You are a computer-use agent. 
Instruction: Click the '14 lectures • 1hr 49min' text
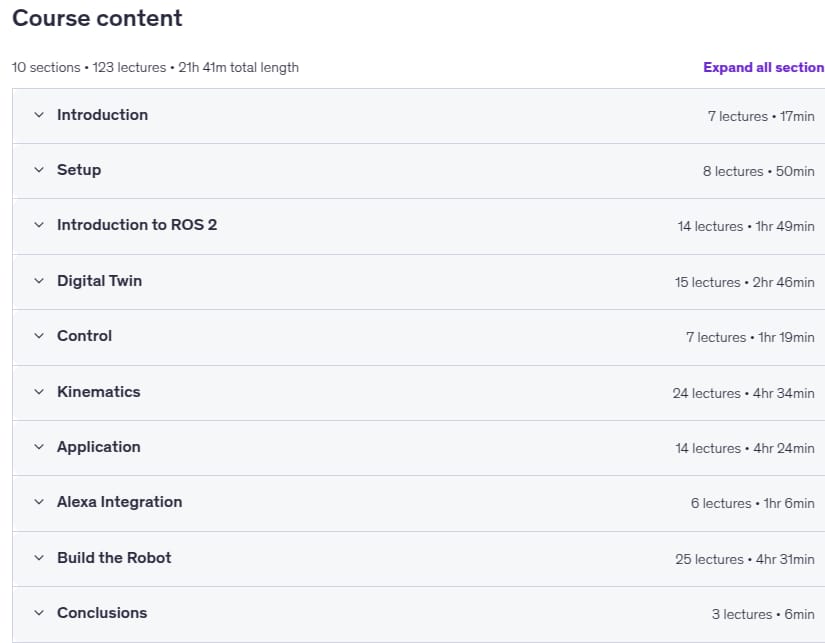click(x=746, y=226)
